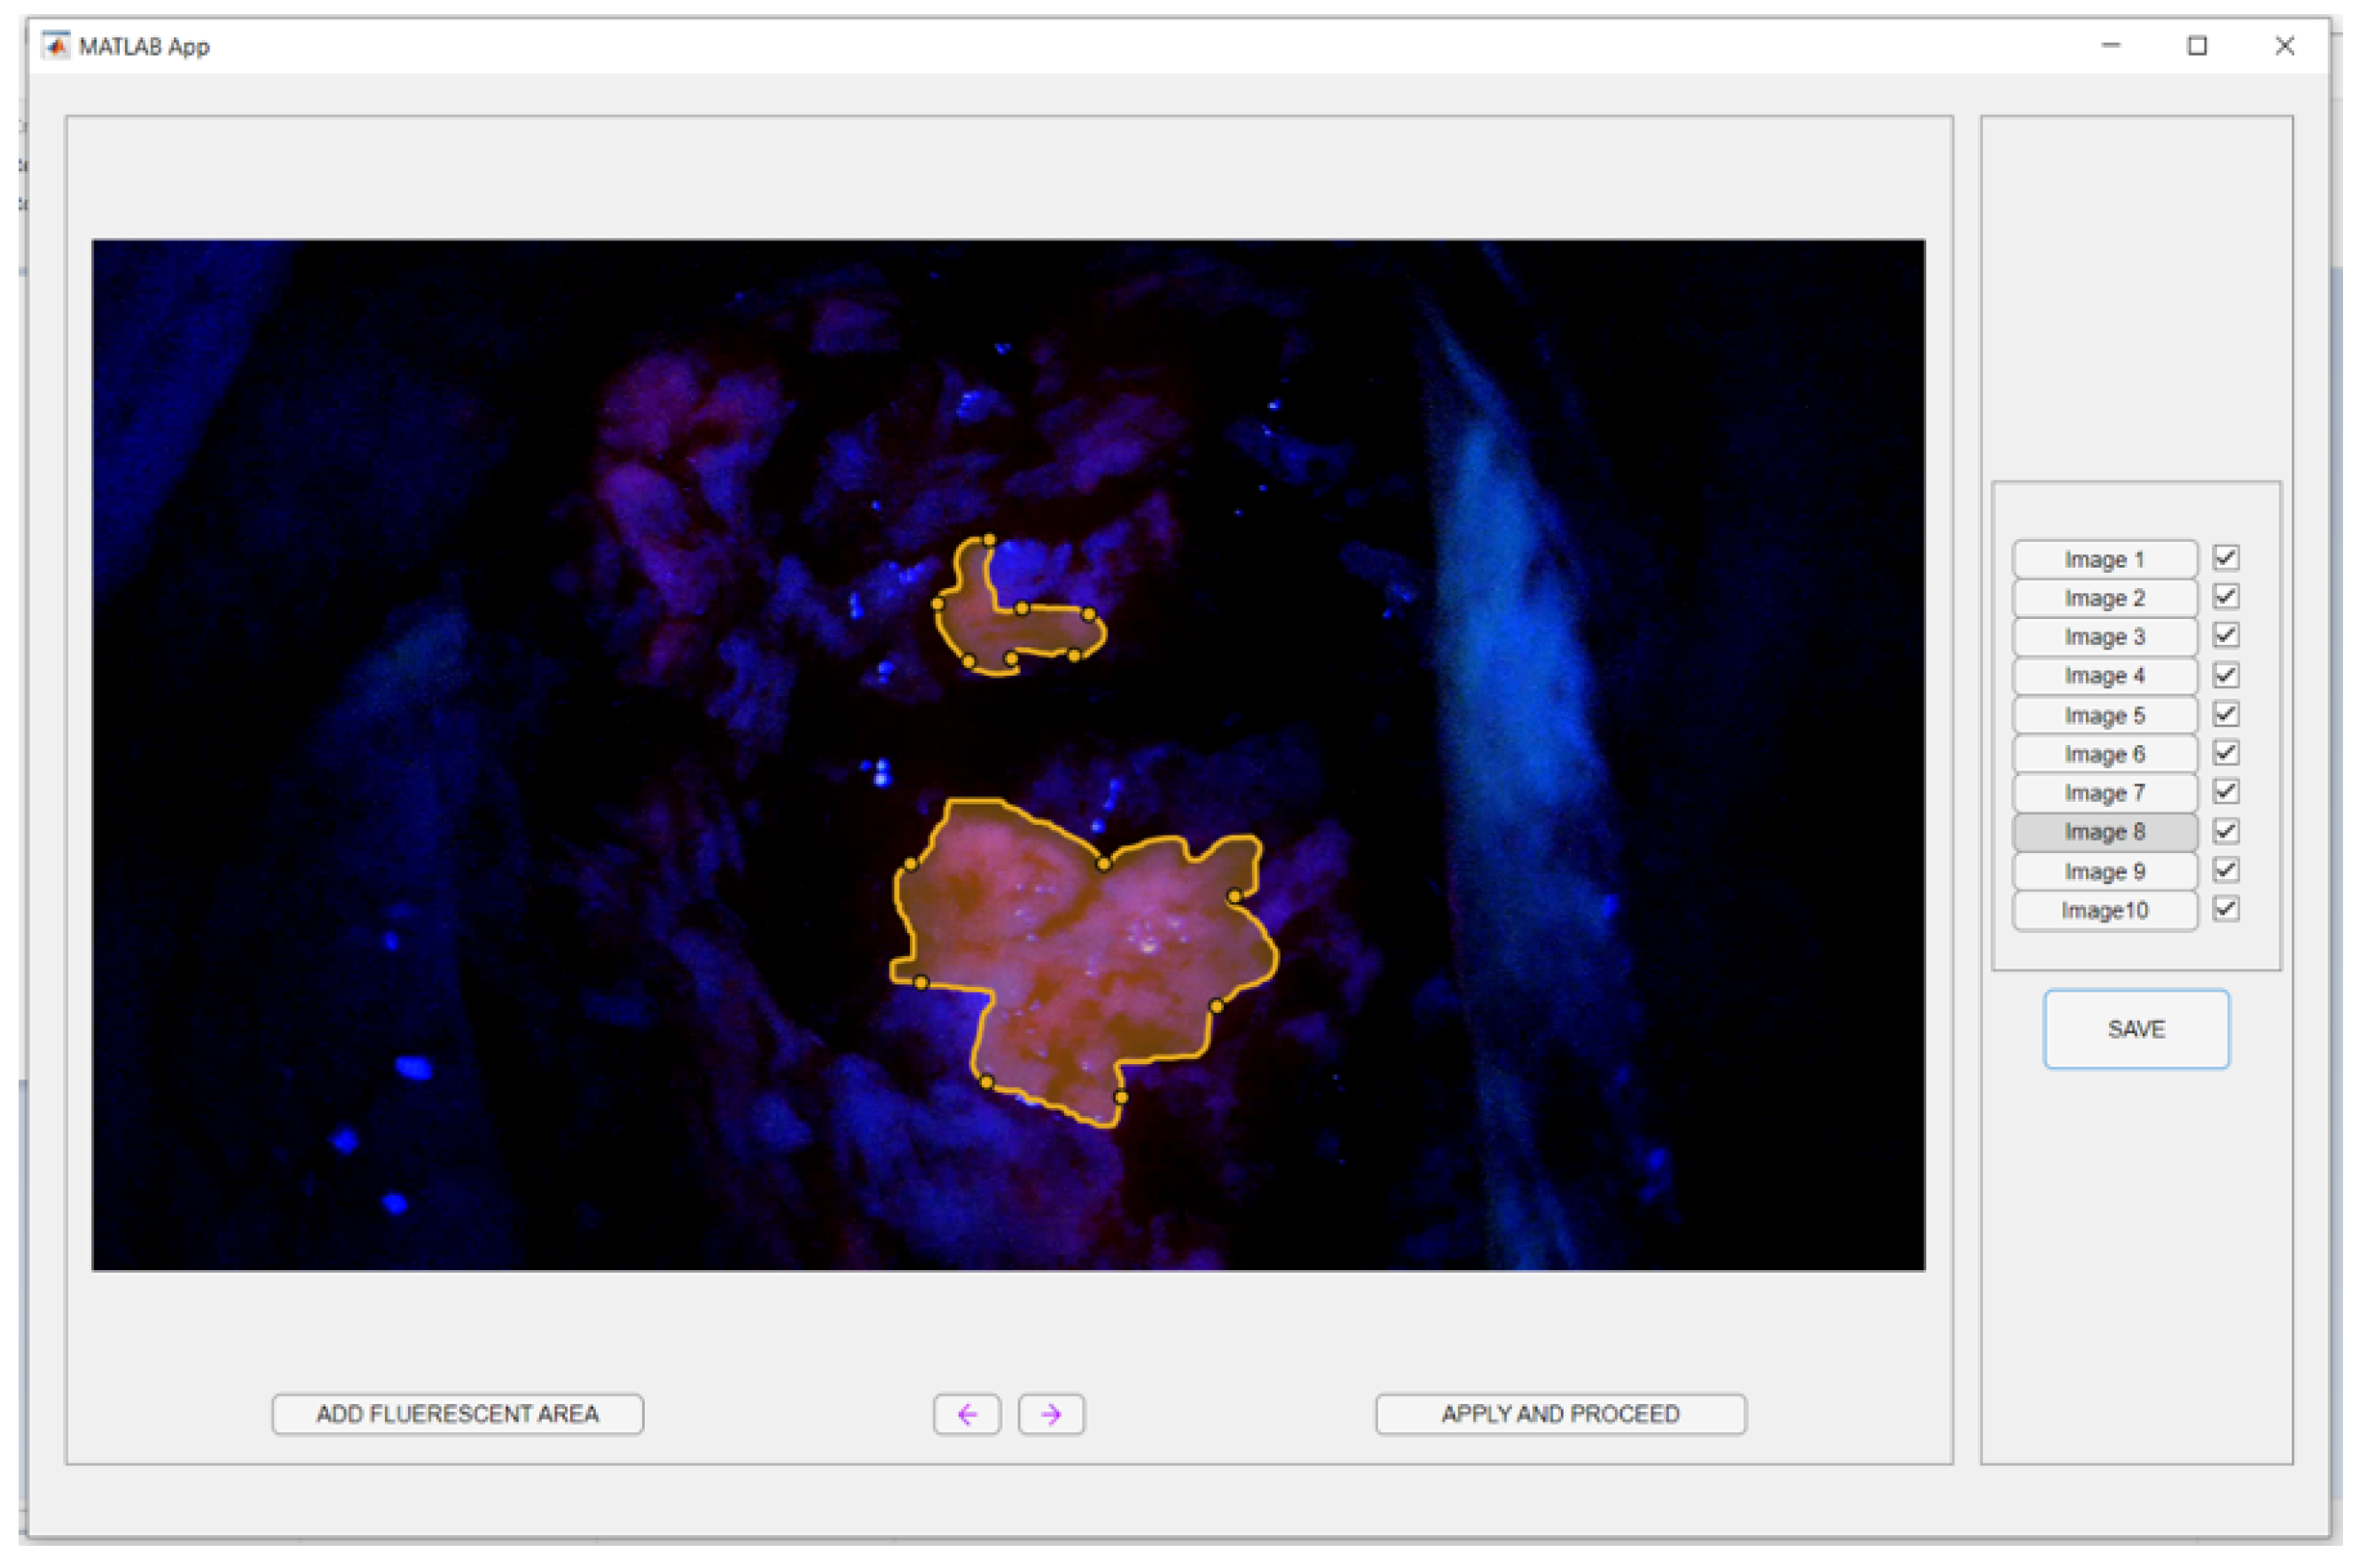
Task: Select the highlighted Image 8 entry
Action: tap(2104, 832)
